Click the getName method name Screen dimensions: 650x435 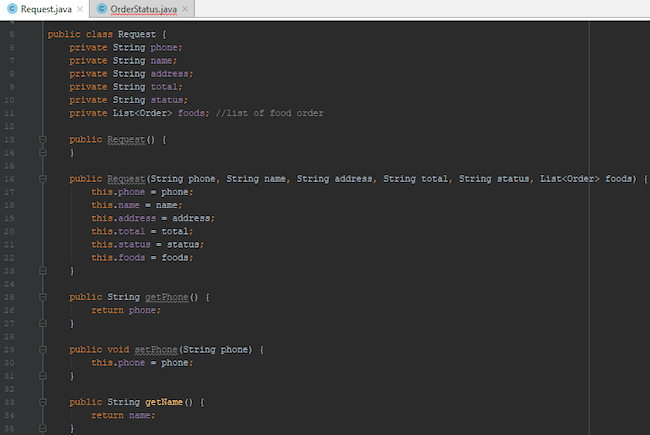coord(164,402)
